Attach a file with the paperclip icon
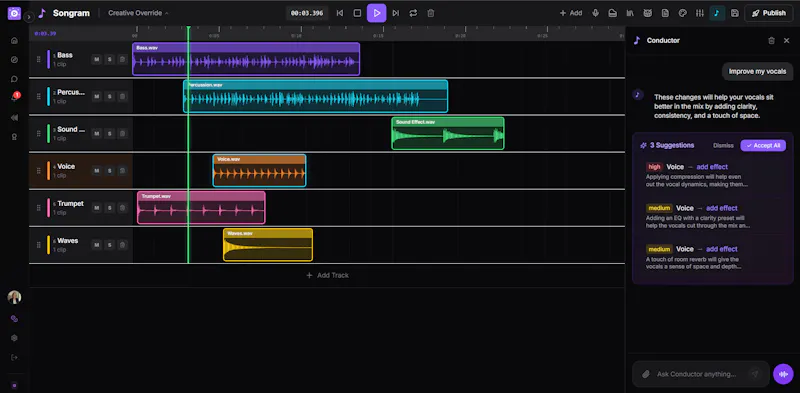800x393 pixels. pyautogui.click(x=645, y=374)
